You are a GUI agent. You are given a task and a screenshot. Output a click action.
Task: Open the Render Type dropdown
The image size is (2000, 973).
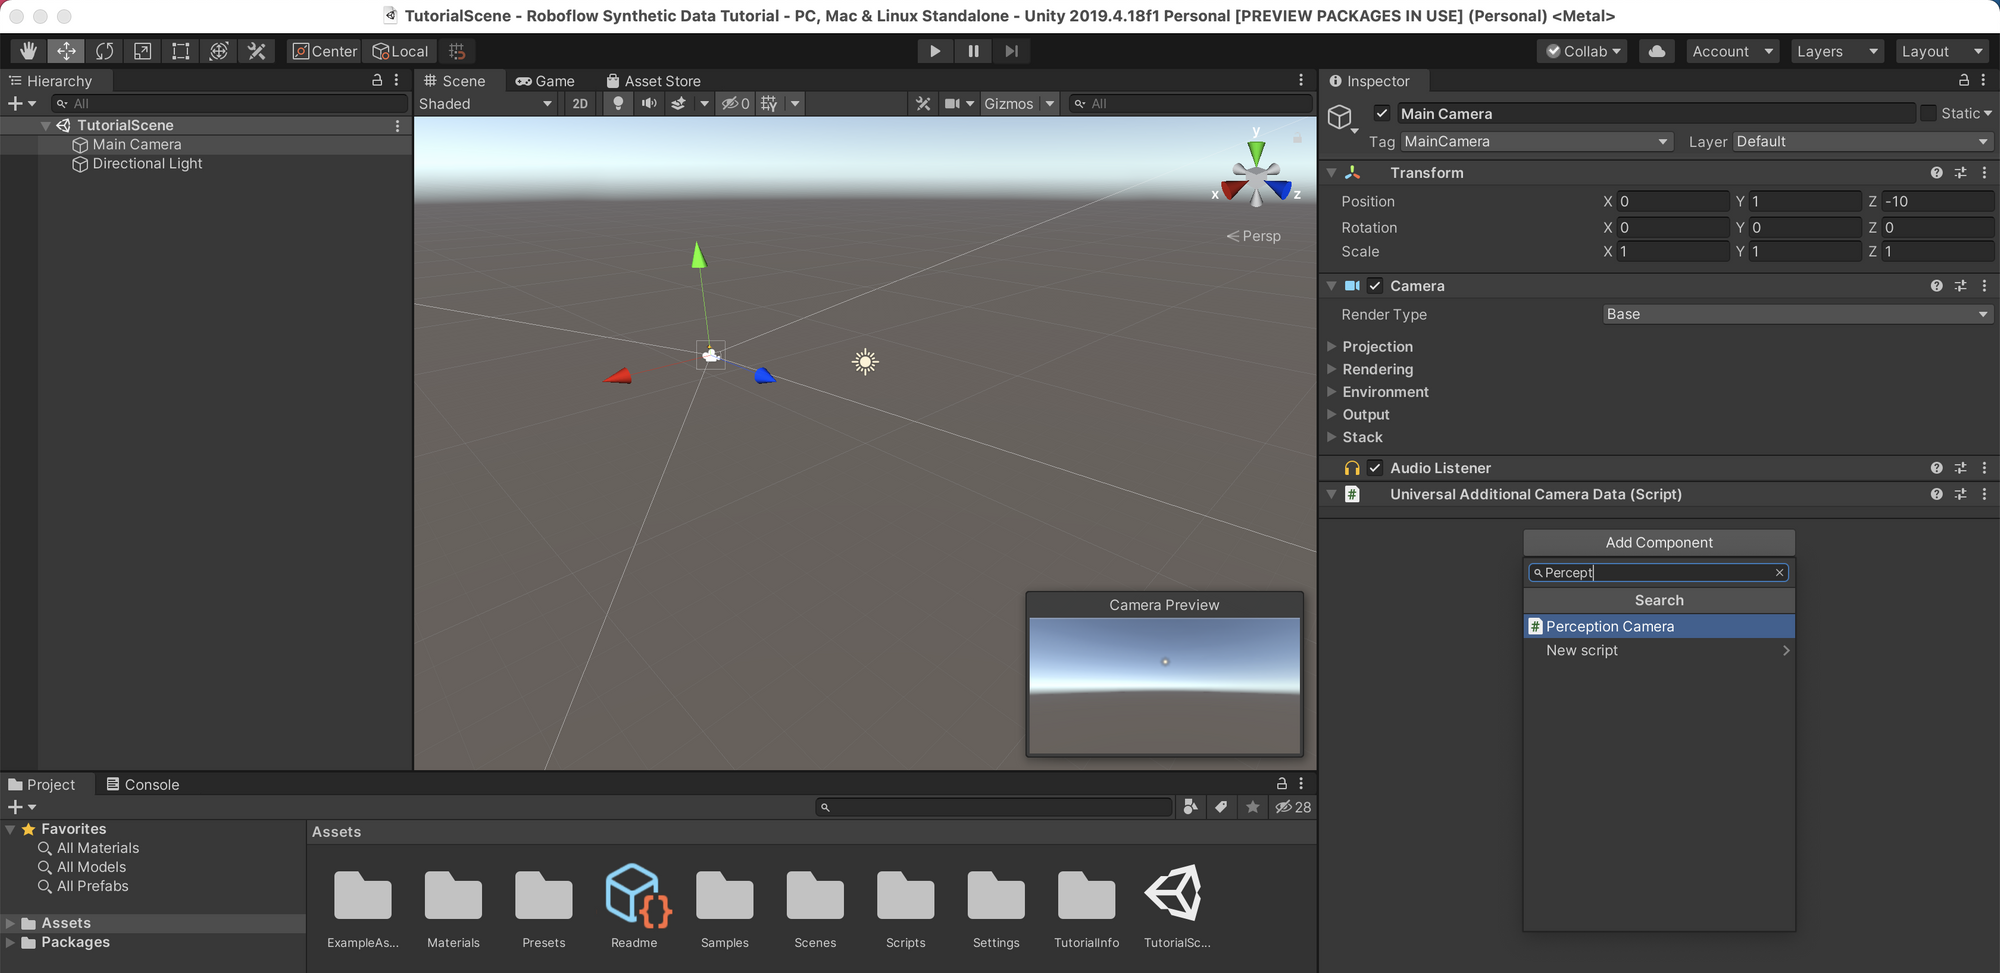coord(1797,314)
